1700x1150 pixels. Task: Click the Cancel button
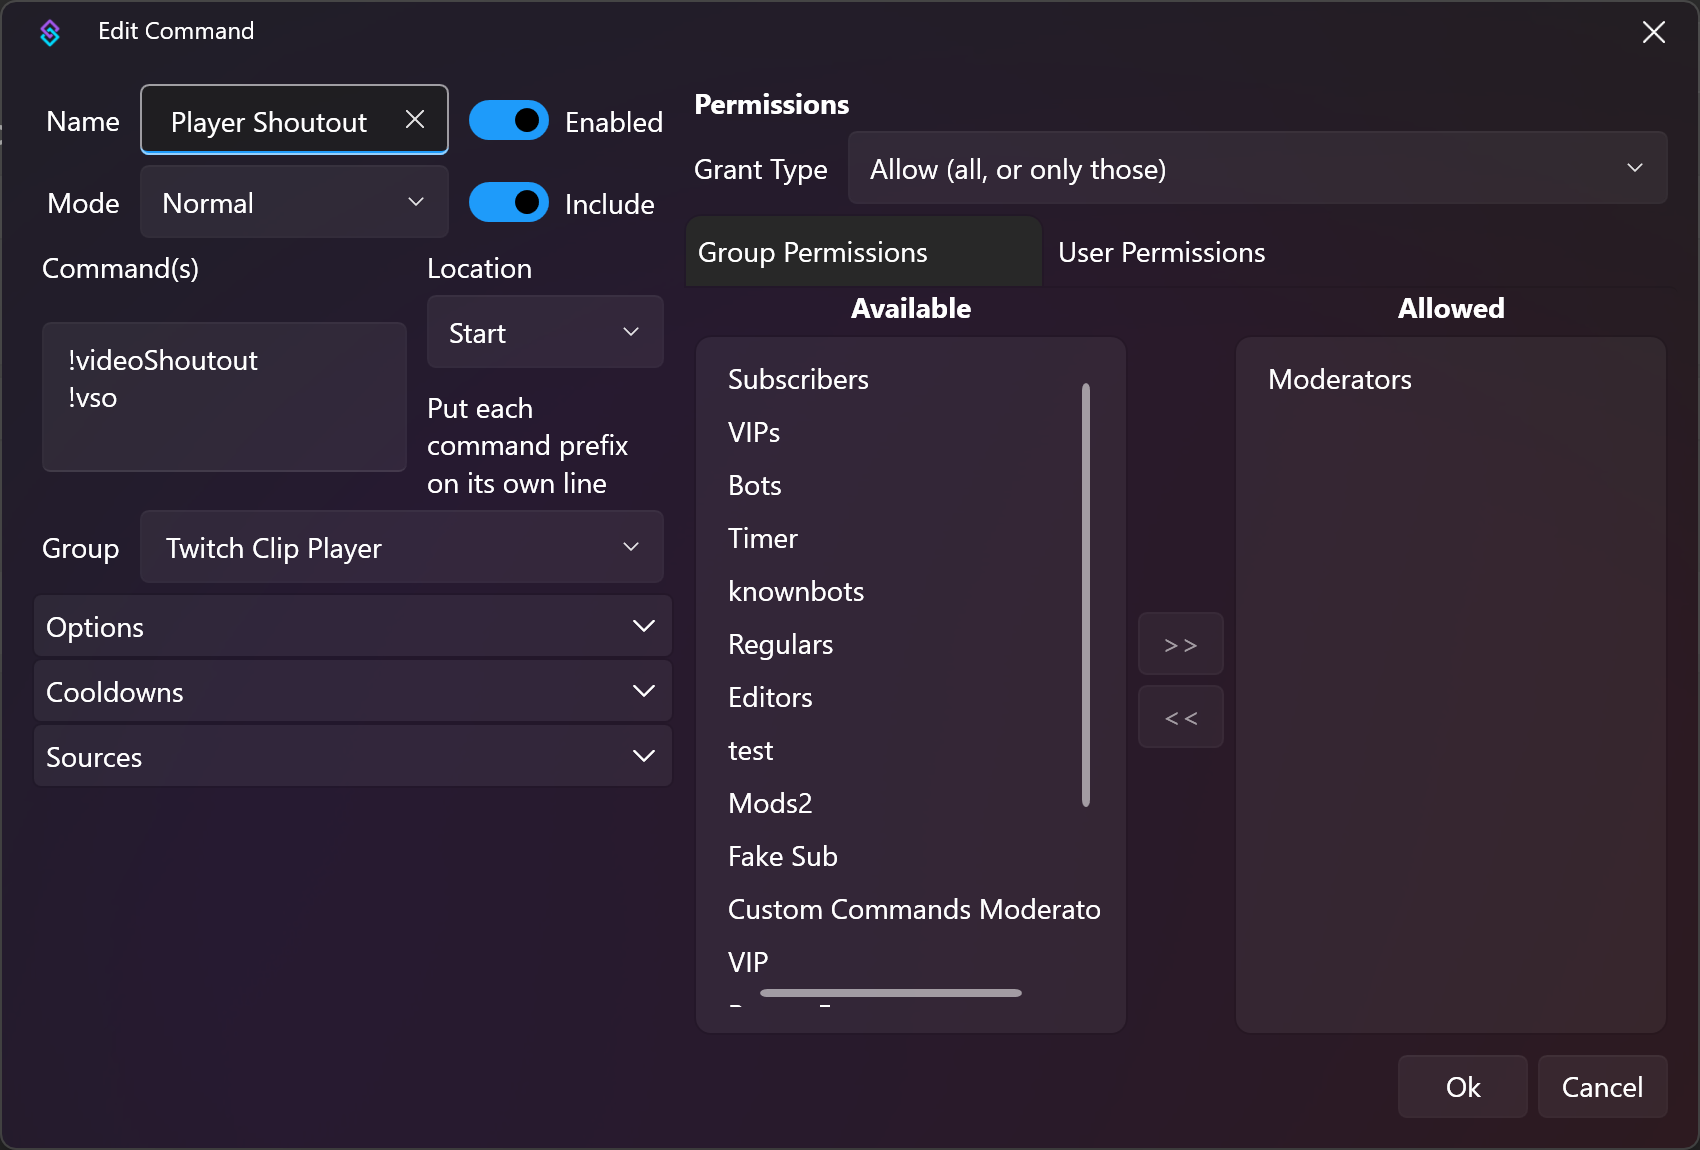(x=1602, y=1087)
